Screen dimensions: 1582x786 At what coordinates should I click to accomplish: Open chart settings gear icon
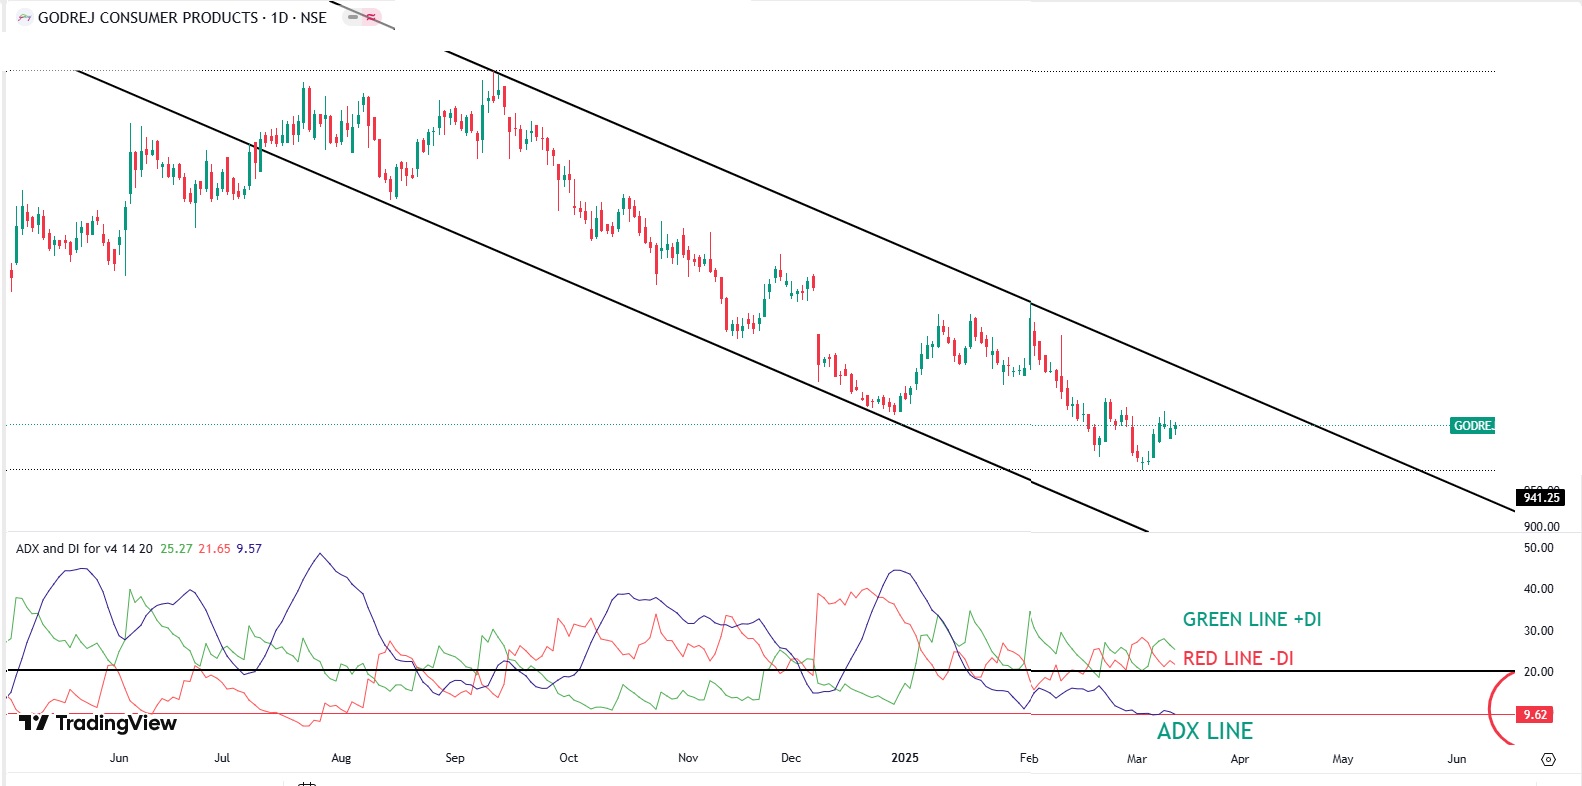click(1548, 760)
